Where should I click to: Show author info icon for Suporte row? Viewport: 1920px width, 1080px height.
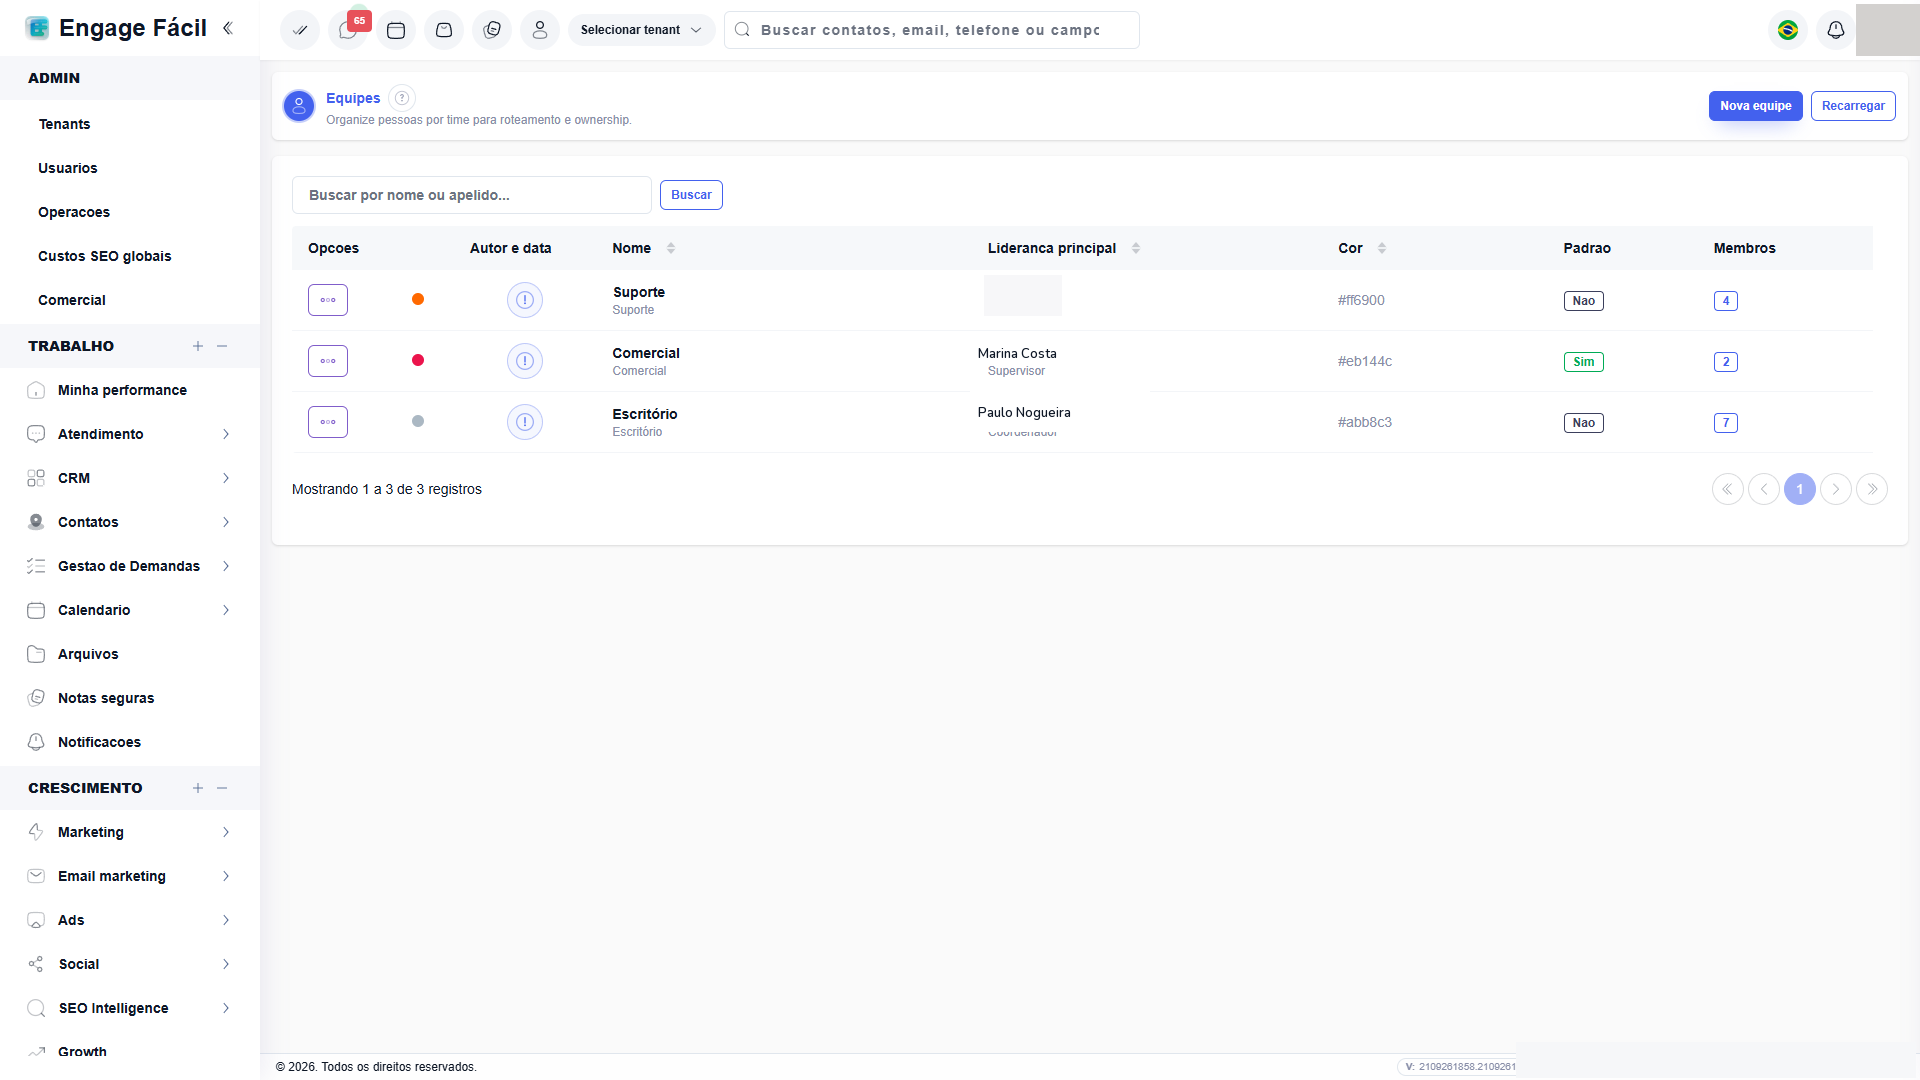point(525,300)
